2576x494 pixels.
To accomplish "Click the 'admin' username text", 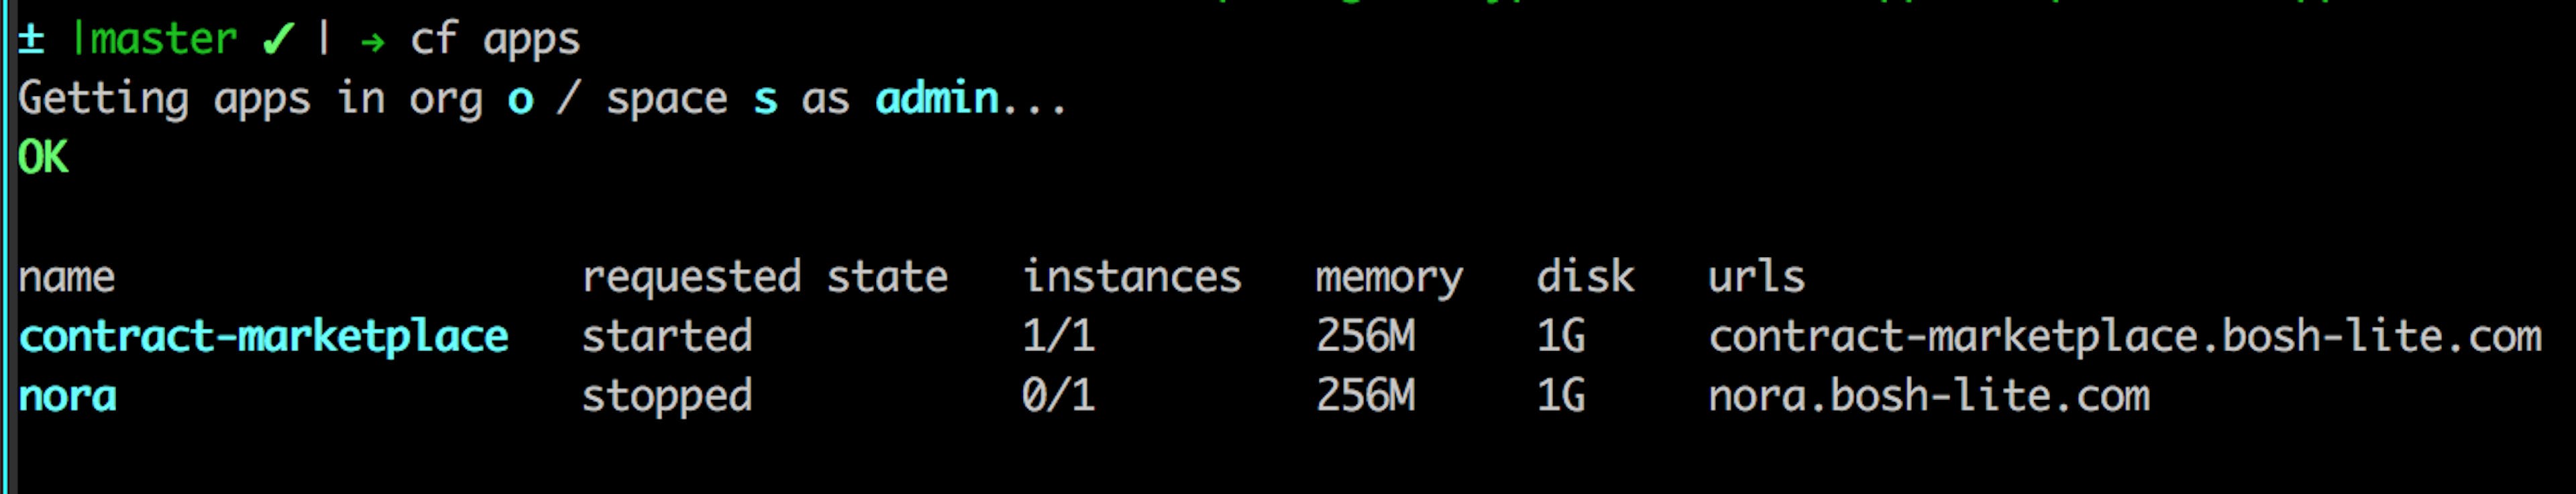I will [937, 99].
